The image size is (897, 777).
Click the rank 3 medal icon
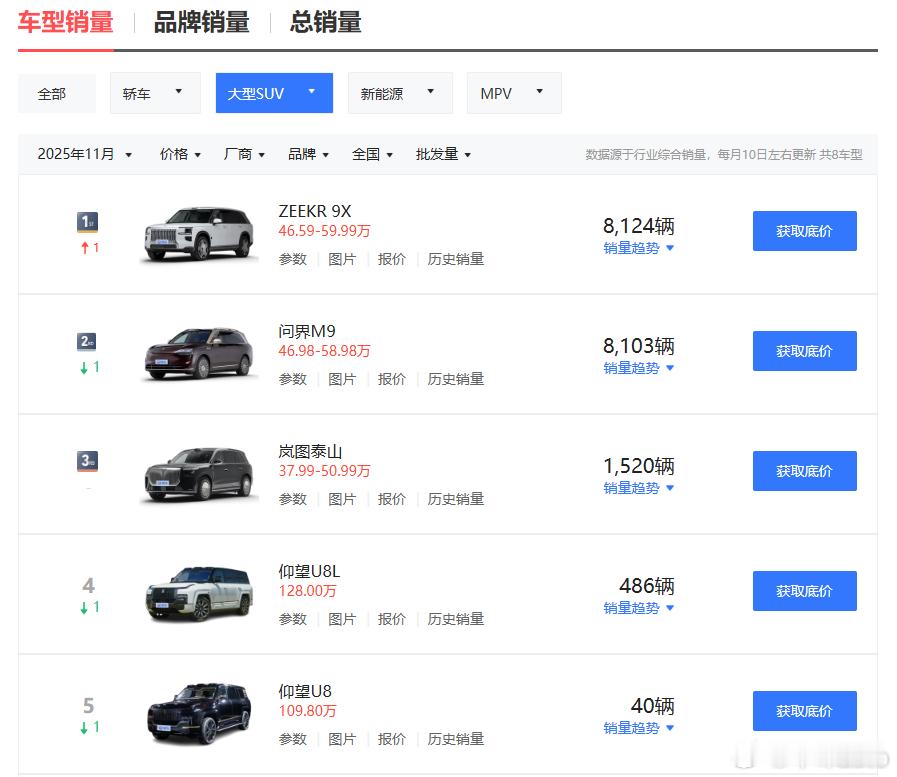(x=88, y=461)
